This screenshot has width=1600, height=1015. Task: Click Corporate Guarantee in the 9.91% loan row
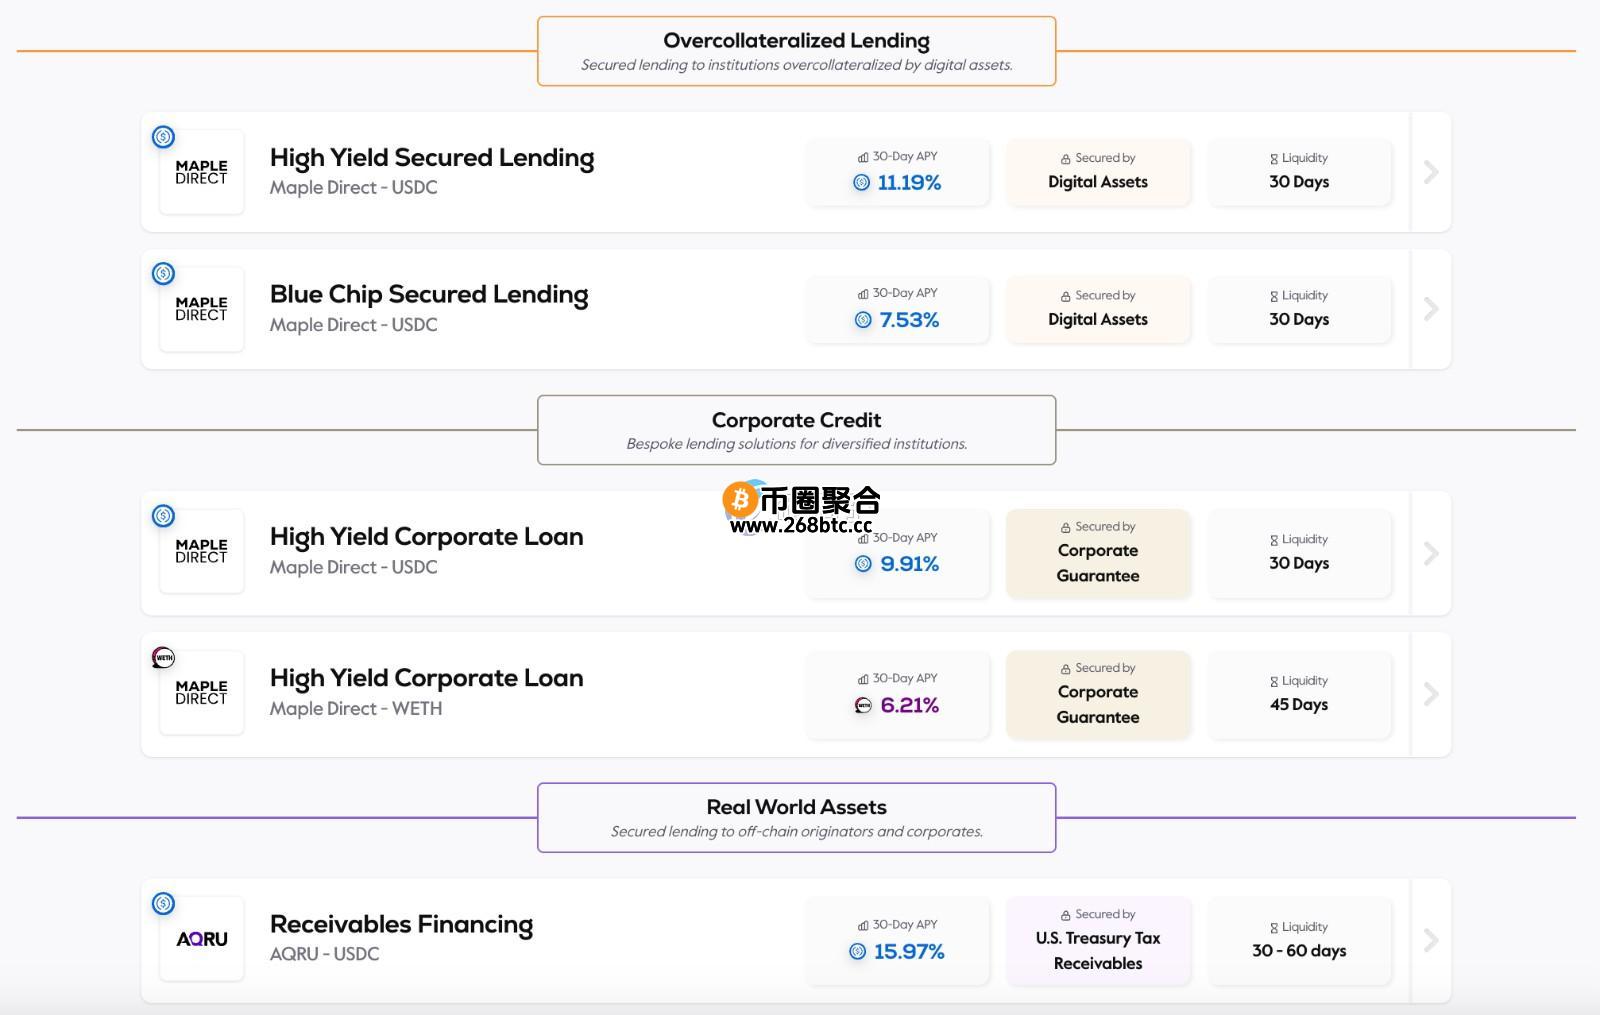pyautogui.click(x=1098, y=563)
